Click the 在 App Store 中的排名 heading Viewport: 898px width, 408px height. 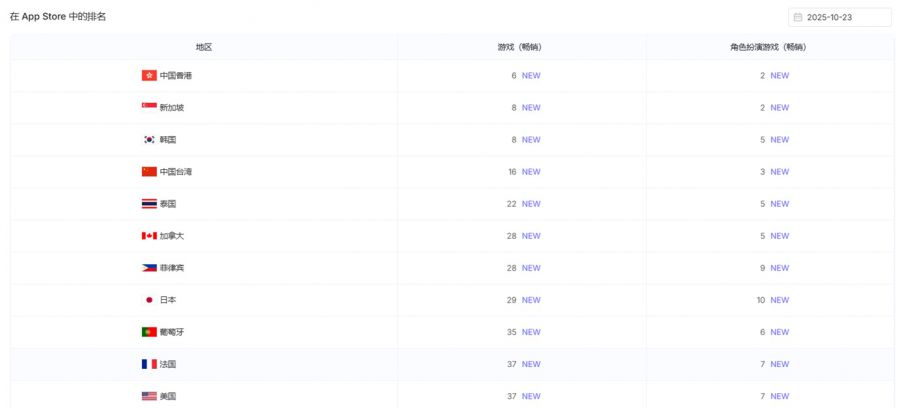[x=58, y=17]
